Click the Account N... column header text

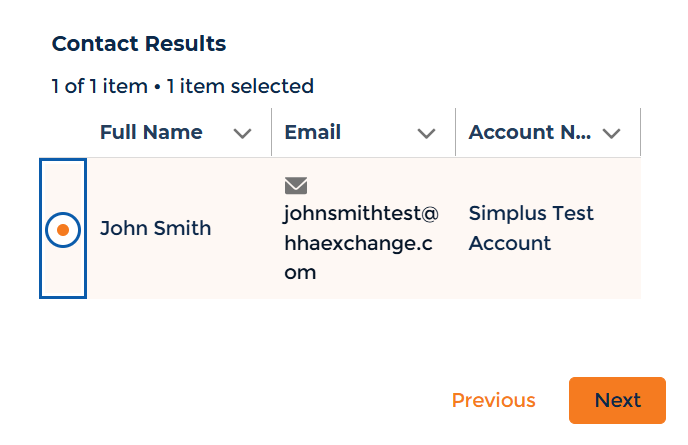(530, 132)
